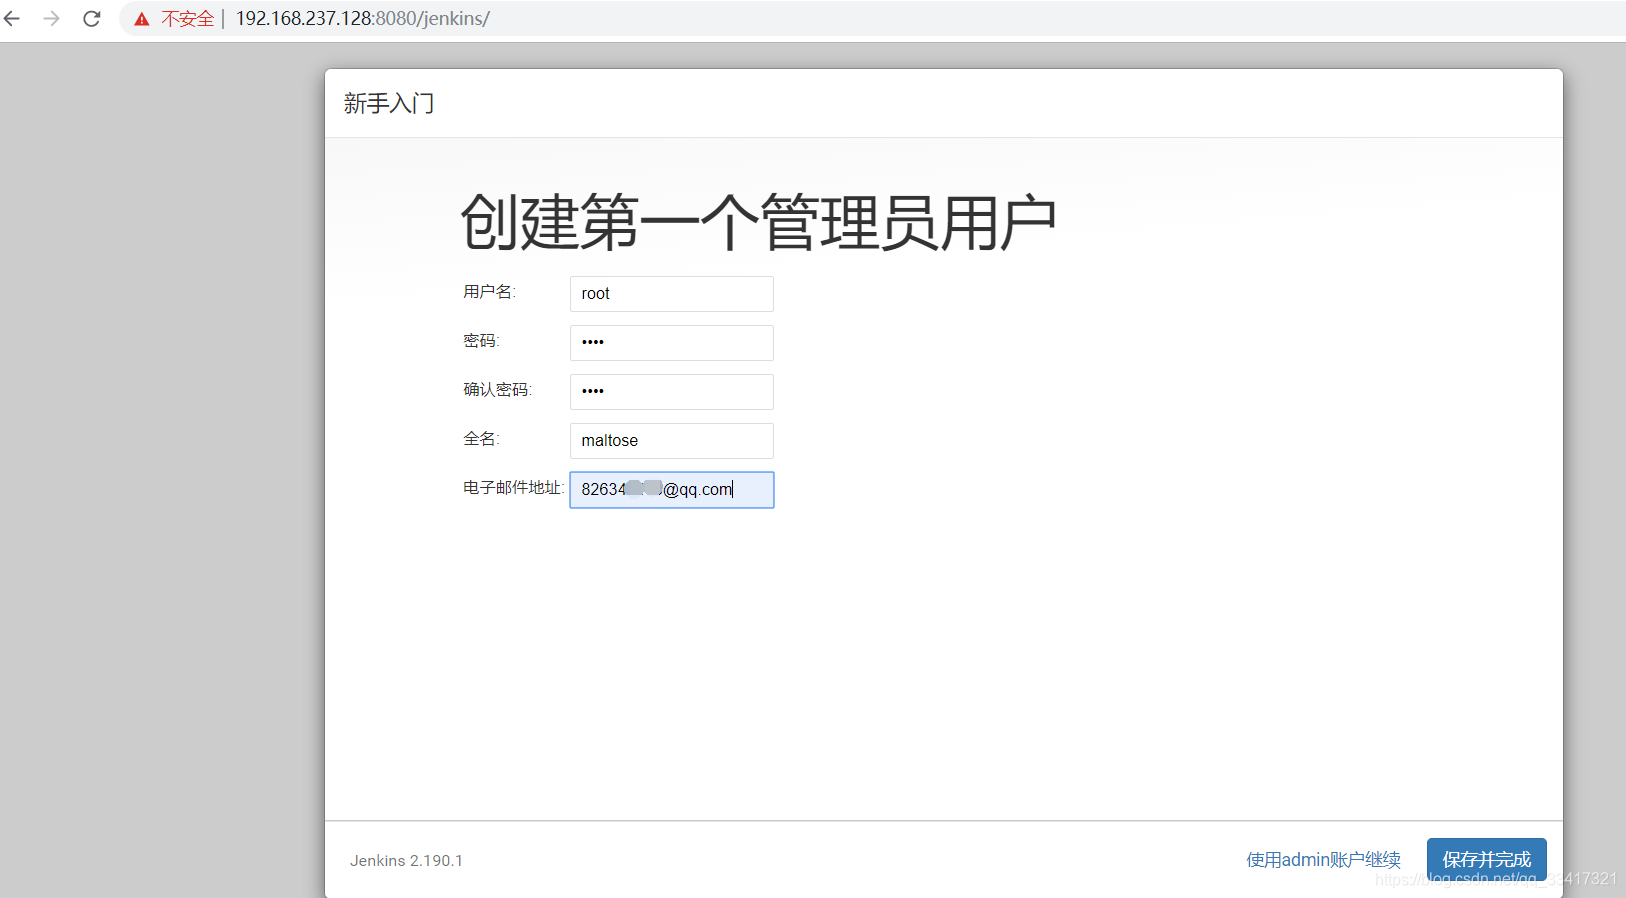Viewport: 1626px width, 898px height.
Task: Click the 电子邮件地址 email input field
Action: tap(672, 490)
